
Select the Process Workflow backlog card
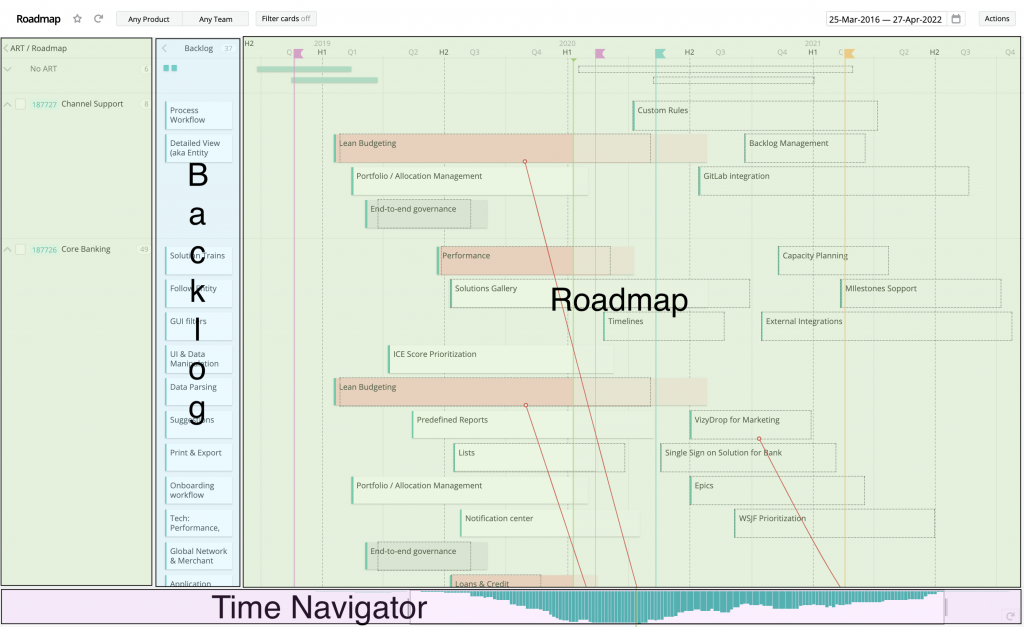[x=199, y=115]
